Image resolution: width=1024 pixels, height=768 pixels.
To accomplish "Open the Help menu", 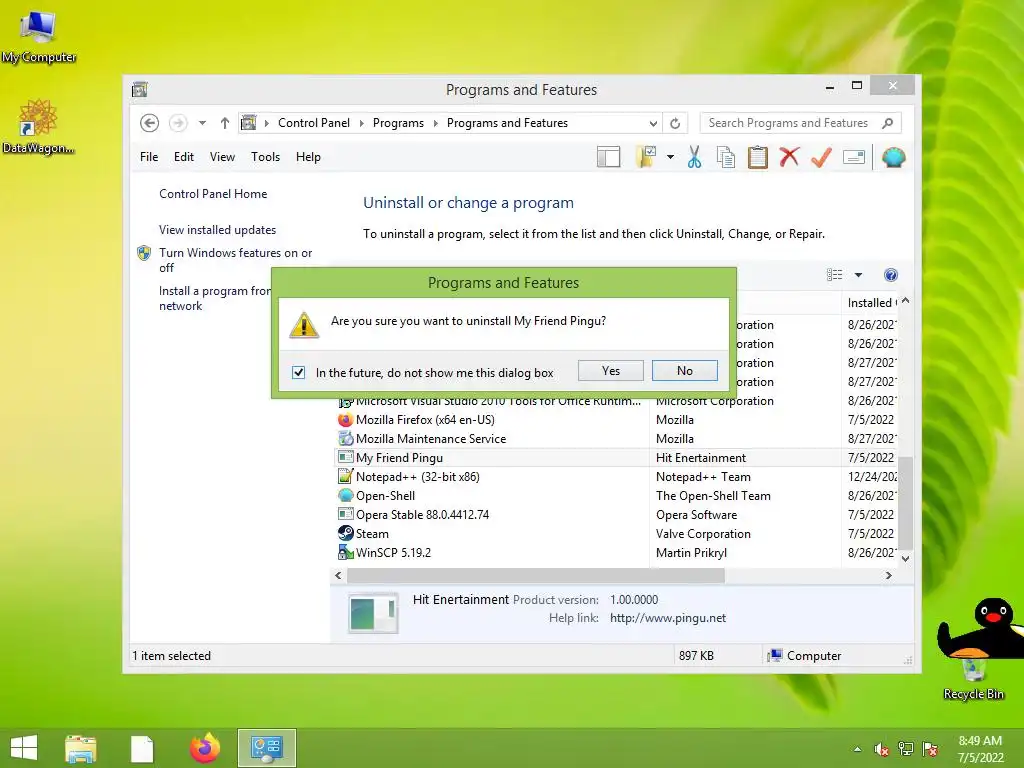I will pos(308,157).
